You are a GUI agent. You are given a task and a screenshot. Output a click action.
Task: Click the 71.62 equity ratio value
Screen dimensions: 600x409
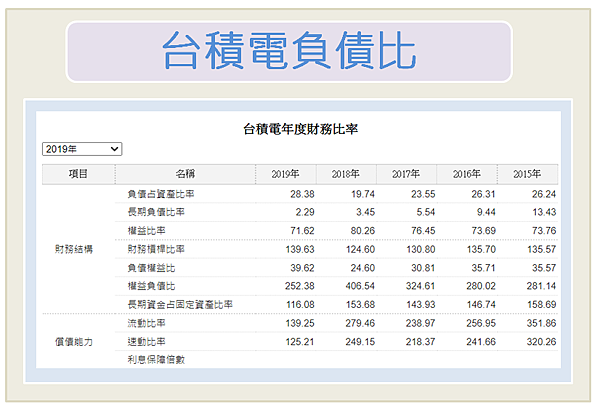(x=302, y=231)
